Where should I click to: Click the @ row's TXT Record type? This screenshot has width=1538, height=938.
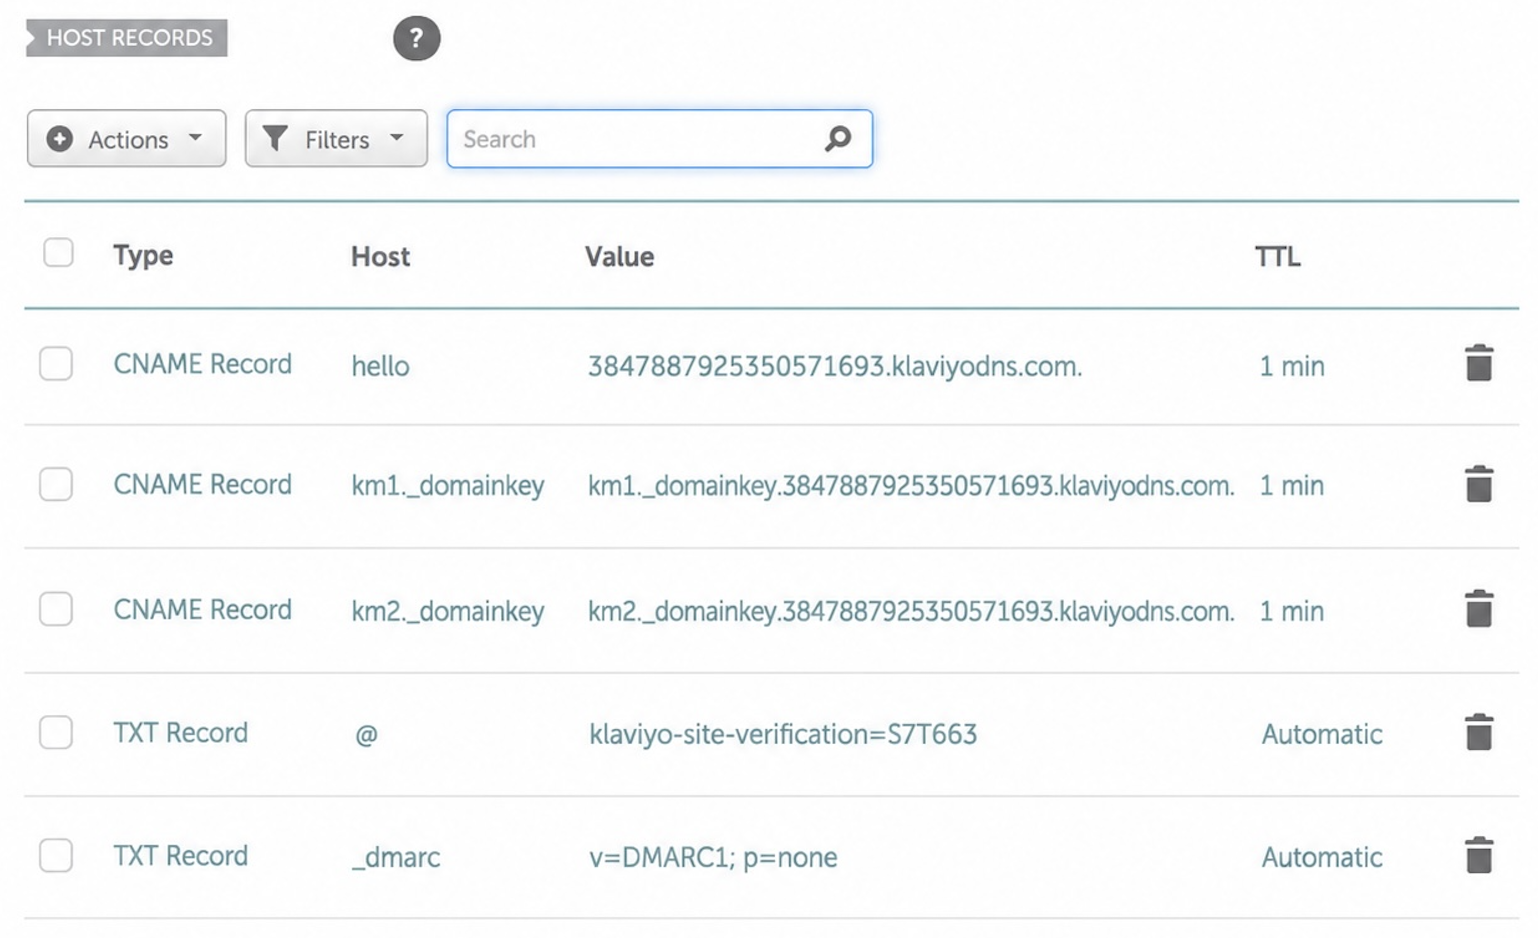[x=180, y=733]
